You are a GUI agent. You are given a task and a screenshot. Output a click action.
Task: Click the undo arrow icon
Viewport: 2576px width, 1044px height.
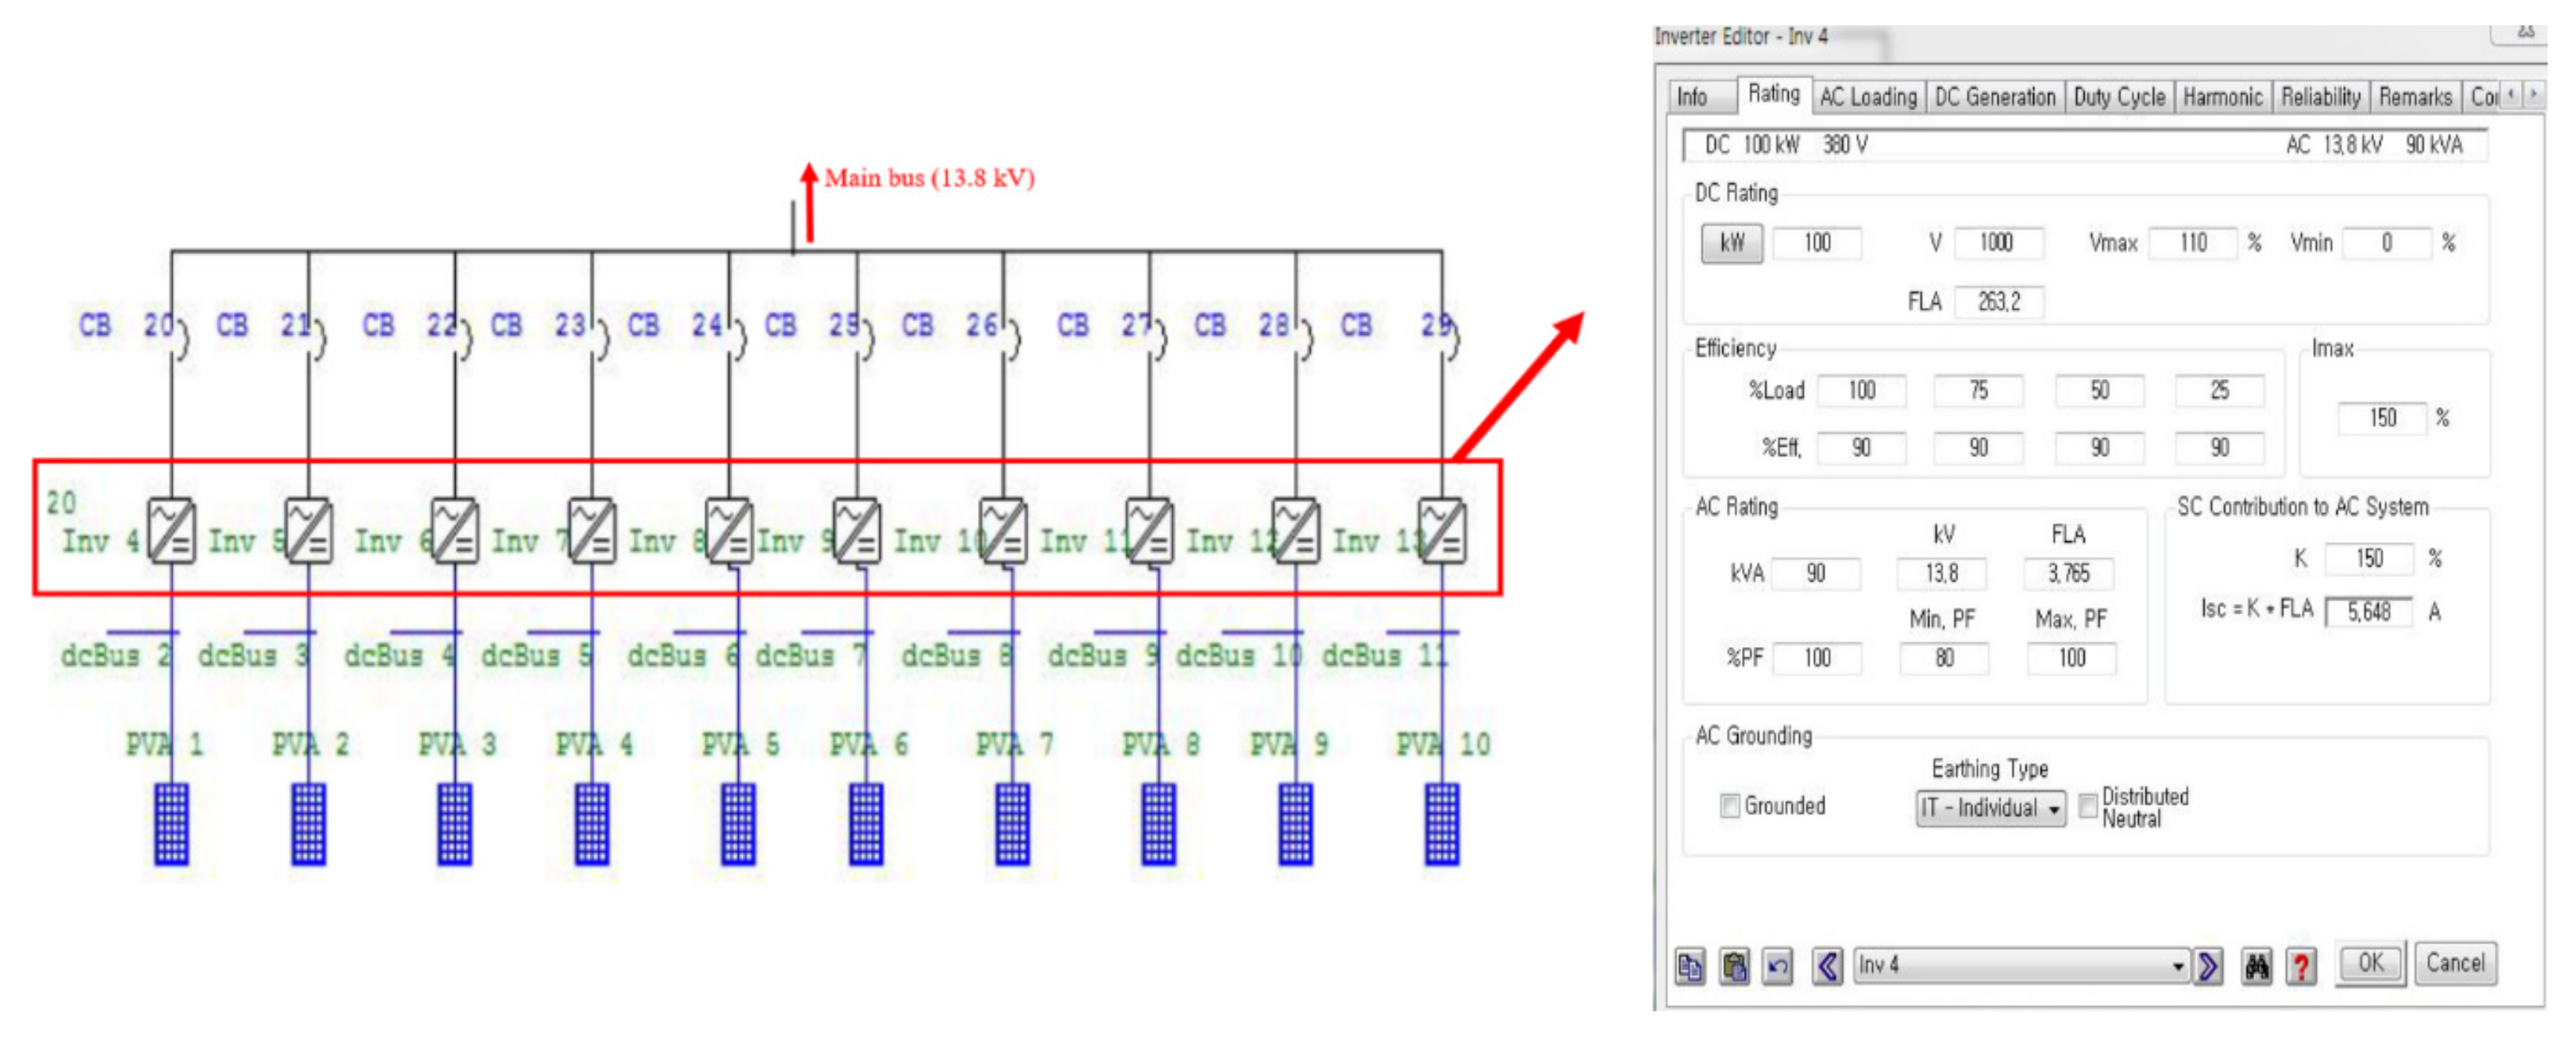(1778, 966)
